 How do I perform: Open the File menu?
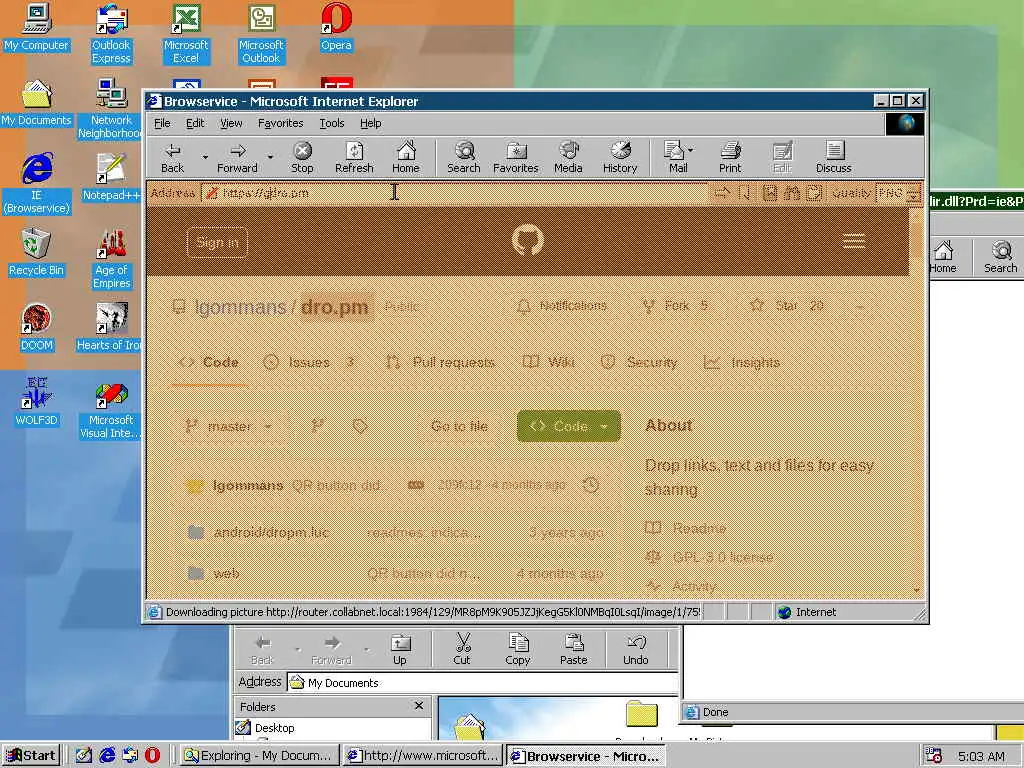[162, 123]
